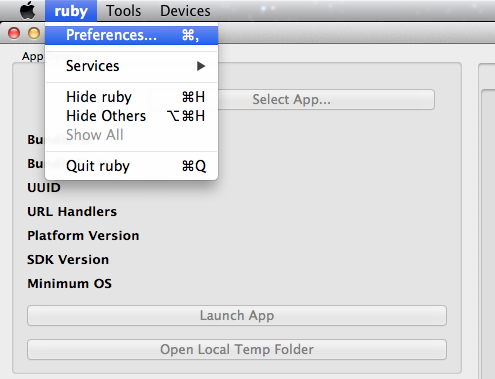This screenshot has width=495, height=379.
Task: Click the Platform Version label
Action: click(x=83, y=236)
